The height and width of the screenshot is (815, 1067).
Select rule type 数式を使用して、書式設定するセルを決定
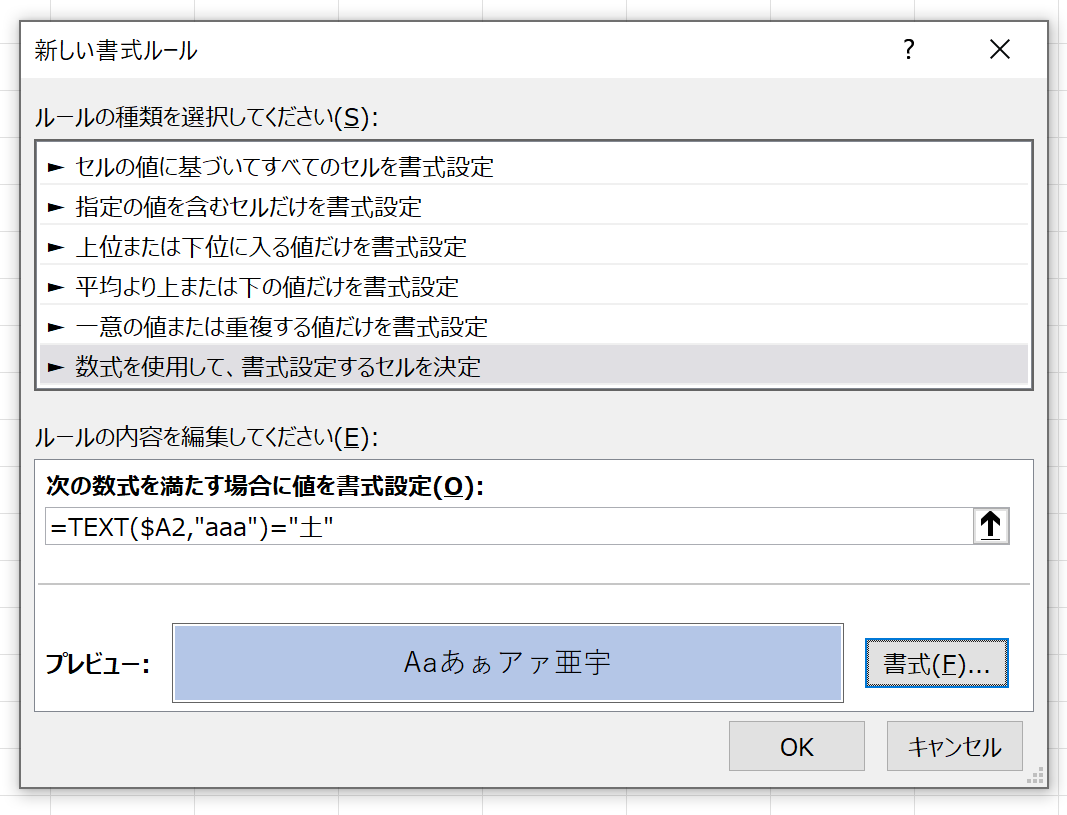point(534,367)
